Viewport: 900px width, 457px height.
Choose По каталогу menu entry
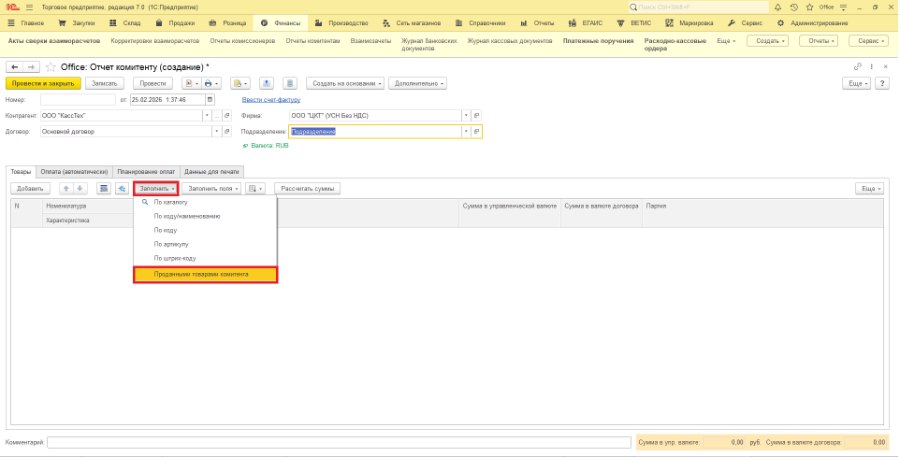(205, 202)
